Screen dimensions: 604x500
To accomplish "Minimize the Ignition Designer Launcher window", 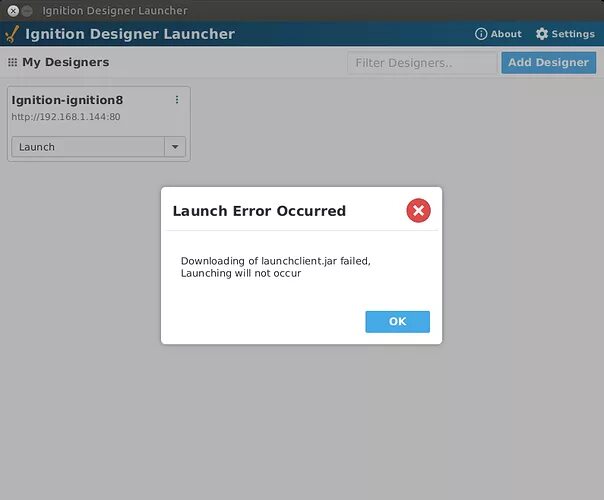I will pos(27,11).
